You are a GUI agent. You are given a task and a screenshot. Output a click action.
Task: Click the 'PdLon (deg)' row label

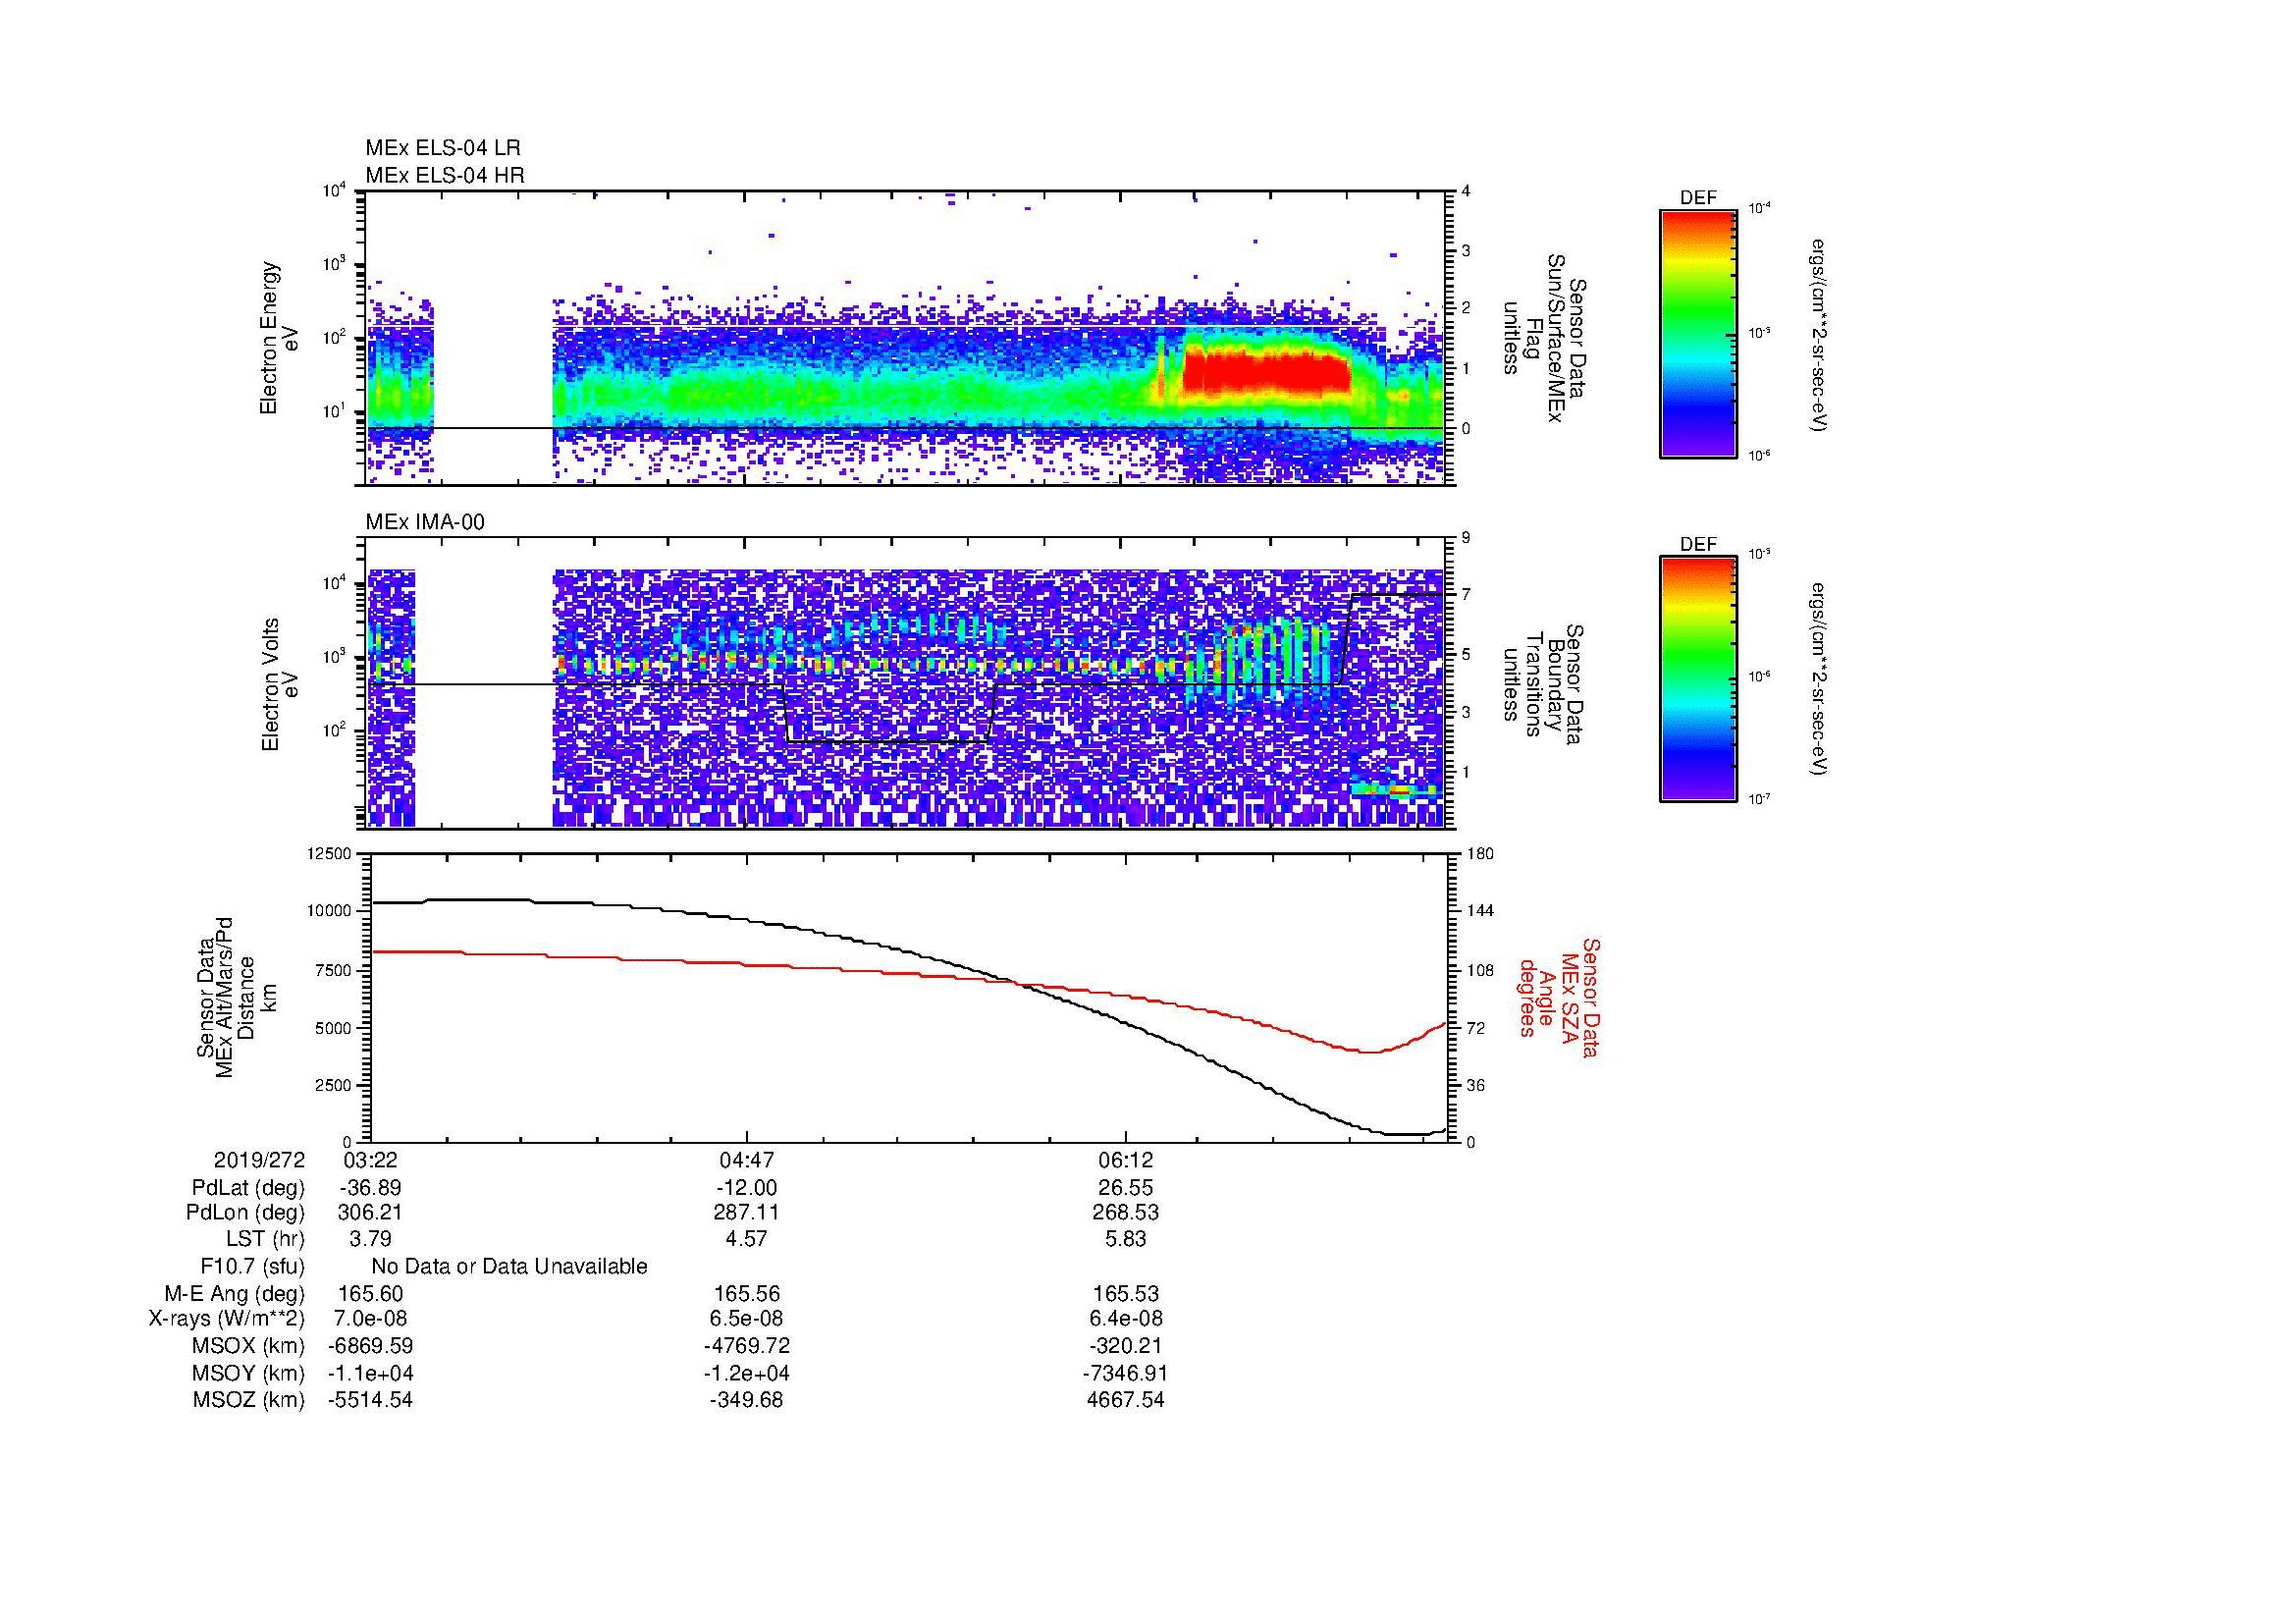[x=245, y=1213]
